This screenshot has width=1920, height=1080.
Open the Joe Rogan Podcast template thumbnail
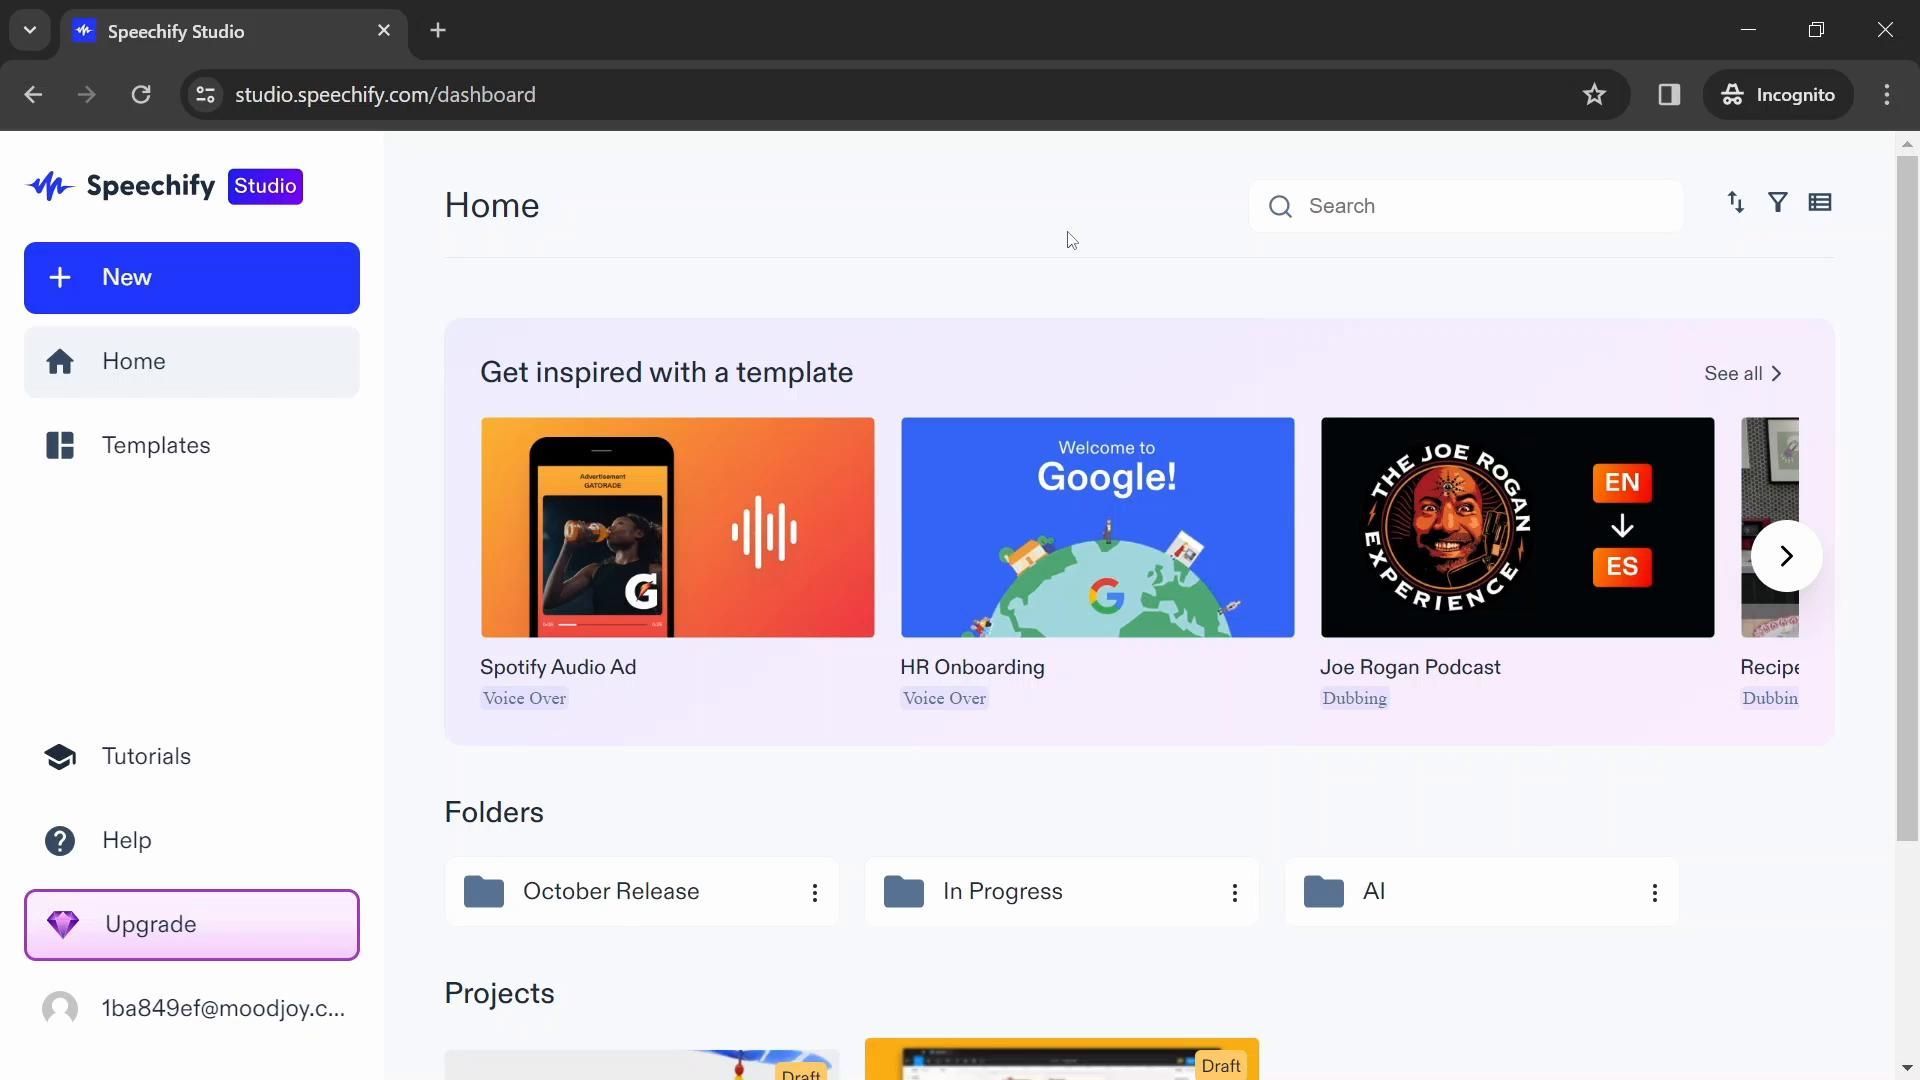coord(1517,528)
